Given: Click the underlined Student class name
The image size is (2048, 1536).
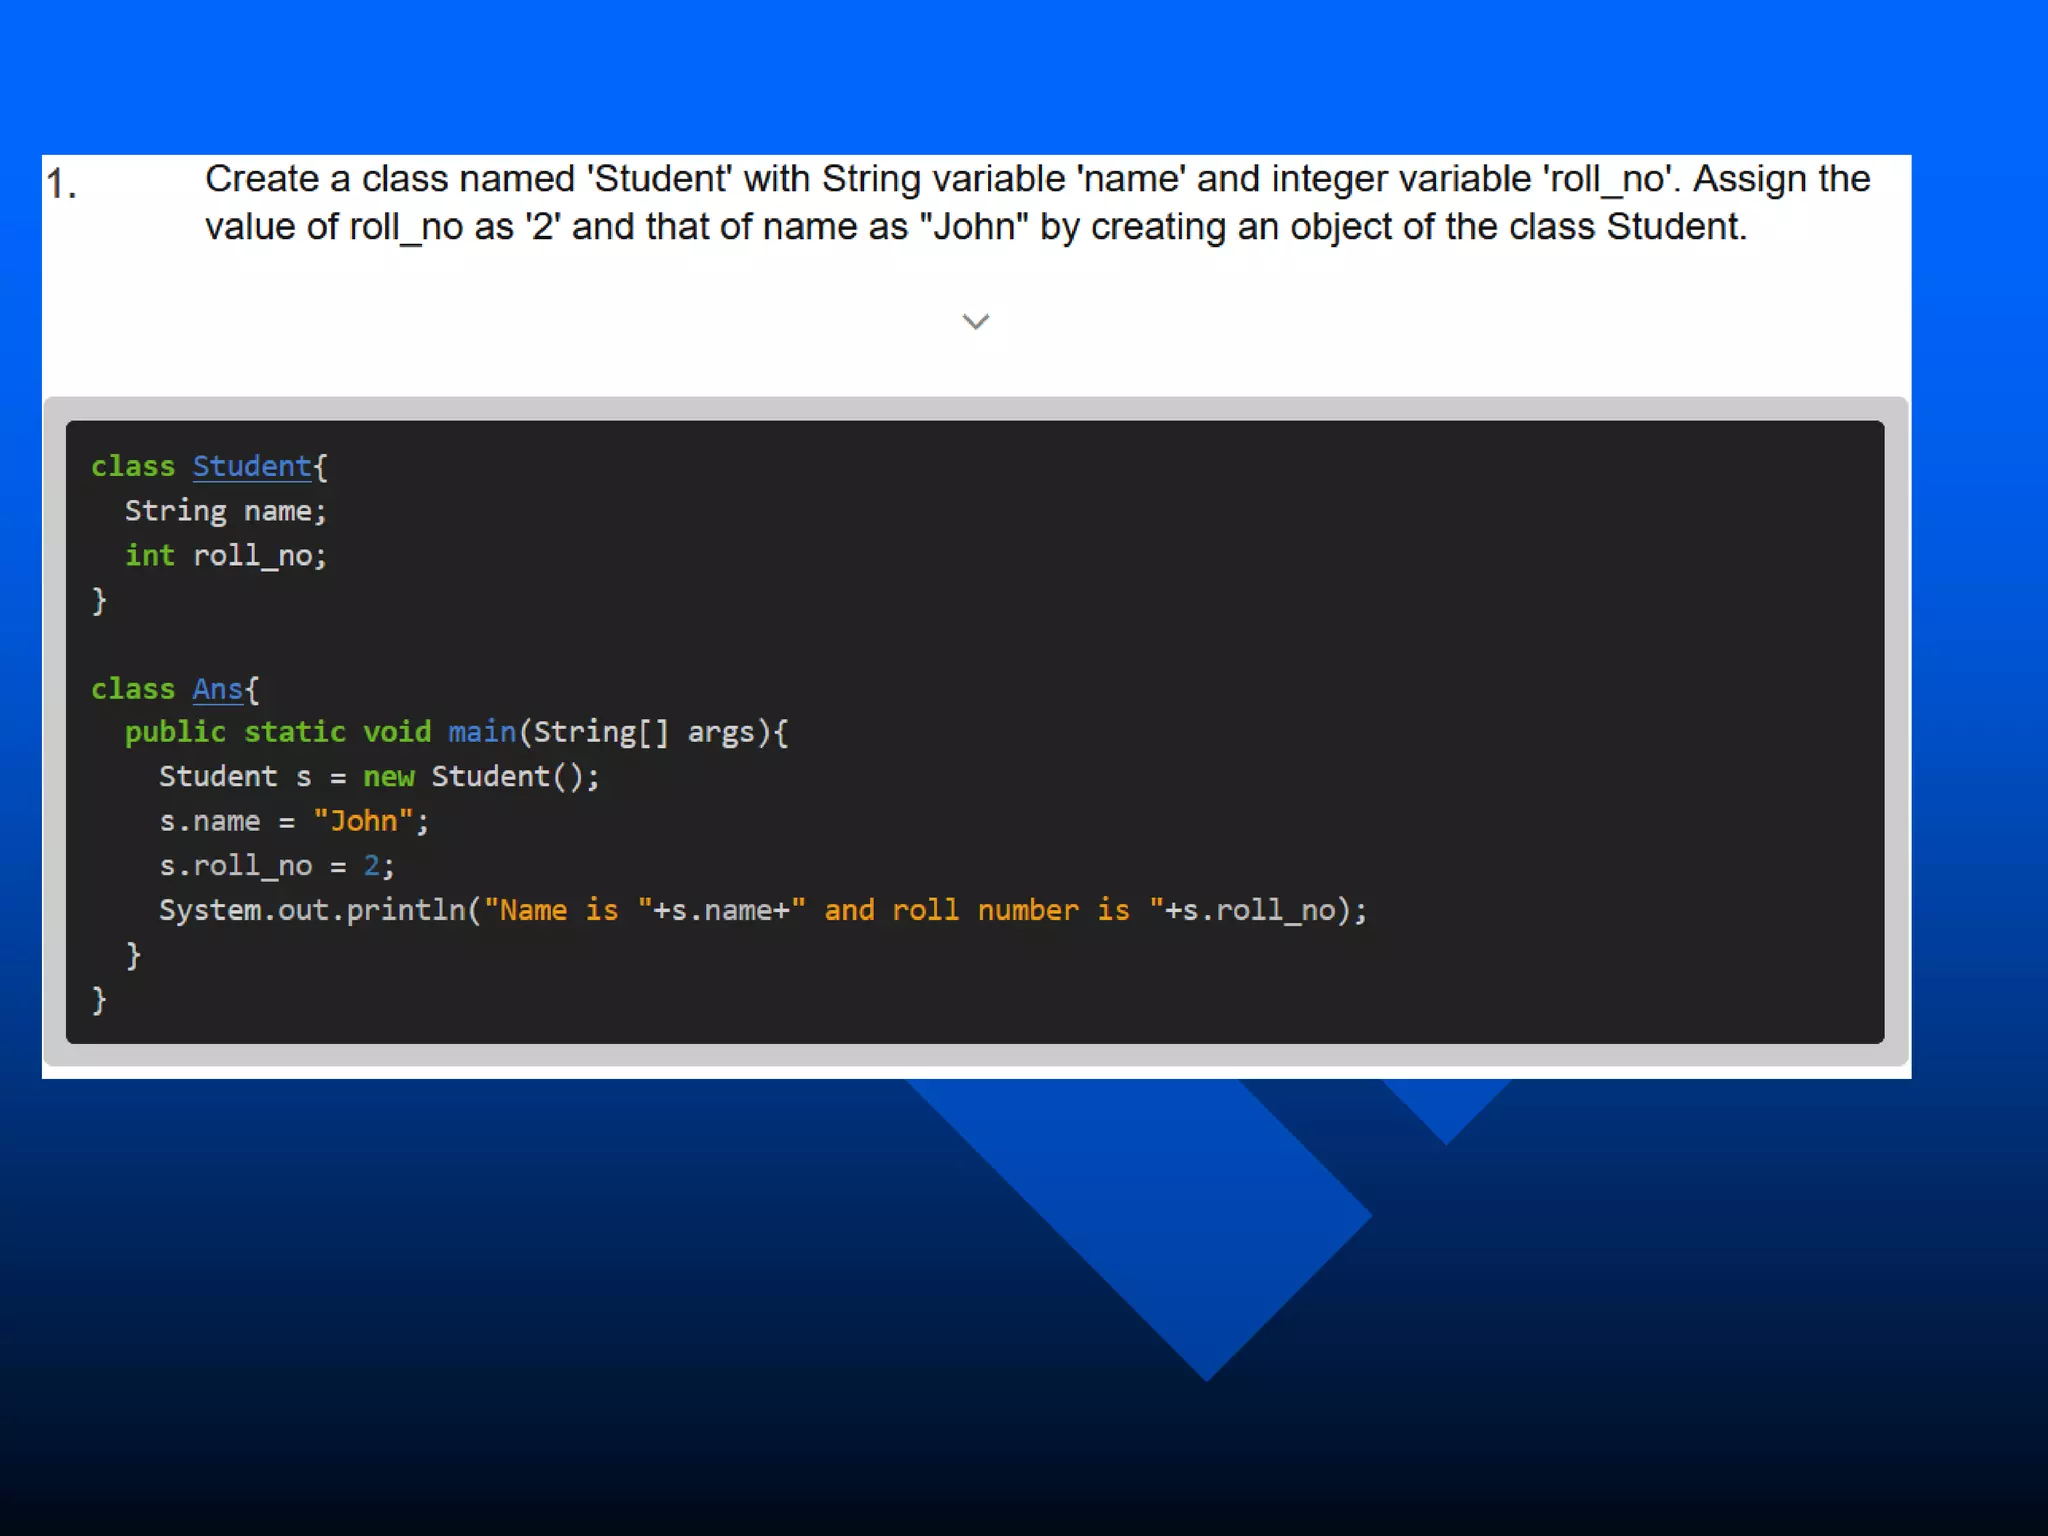Looking at the screenshot, I should click(251, 466).
